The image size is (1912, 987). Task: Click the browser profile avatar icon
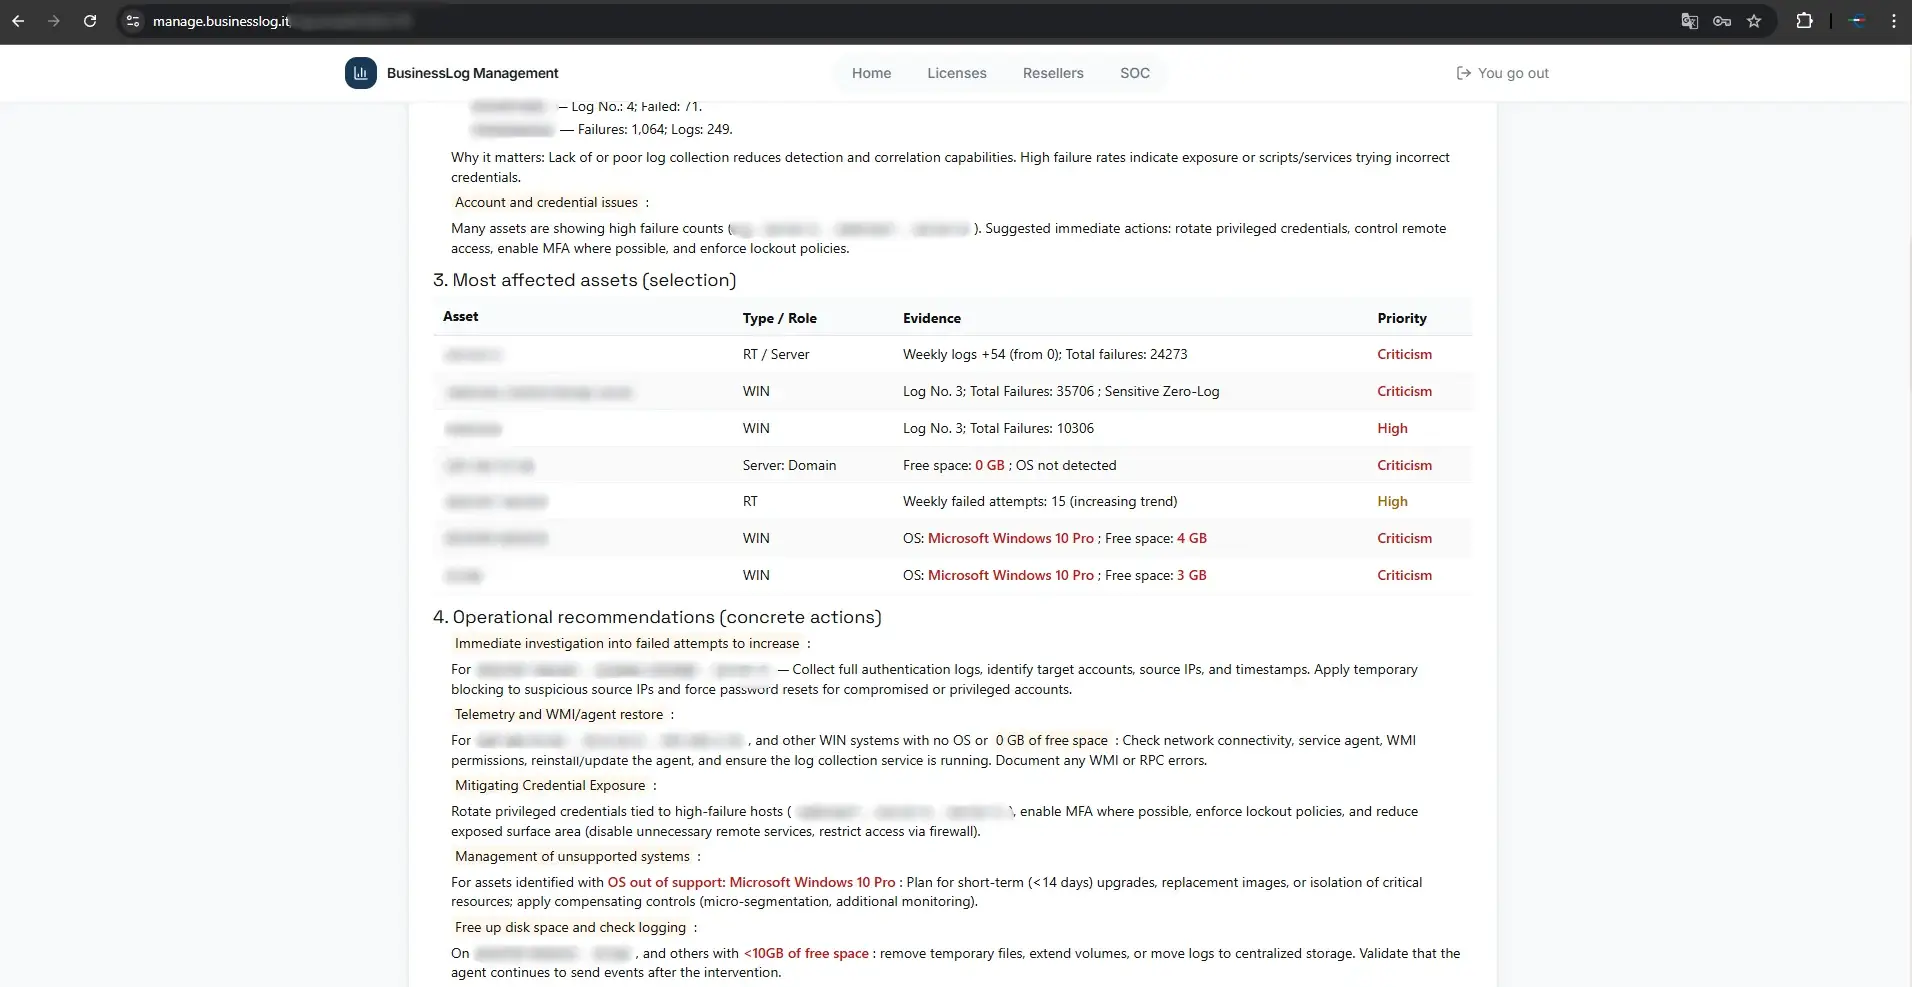click(1858, 21)
